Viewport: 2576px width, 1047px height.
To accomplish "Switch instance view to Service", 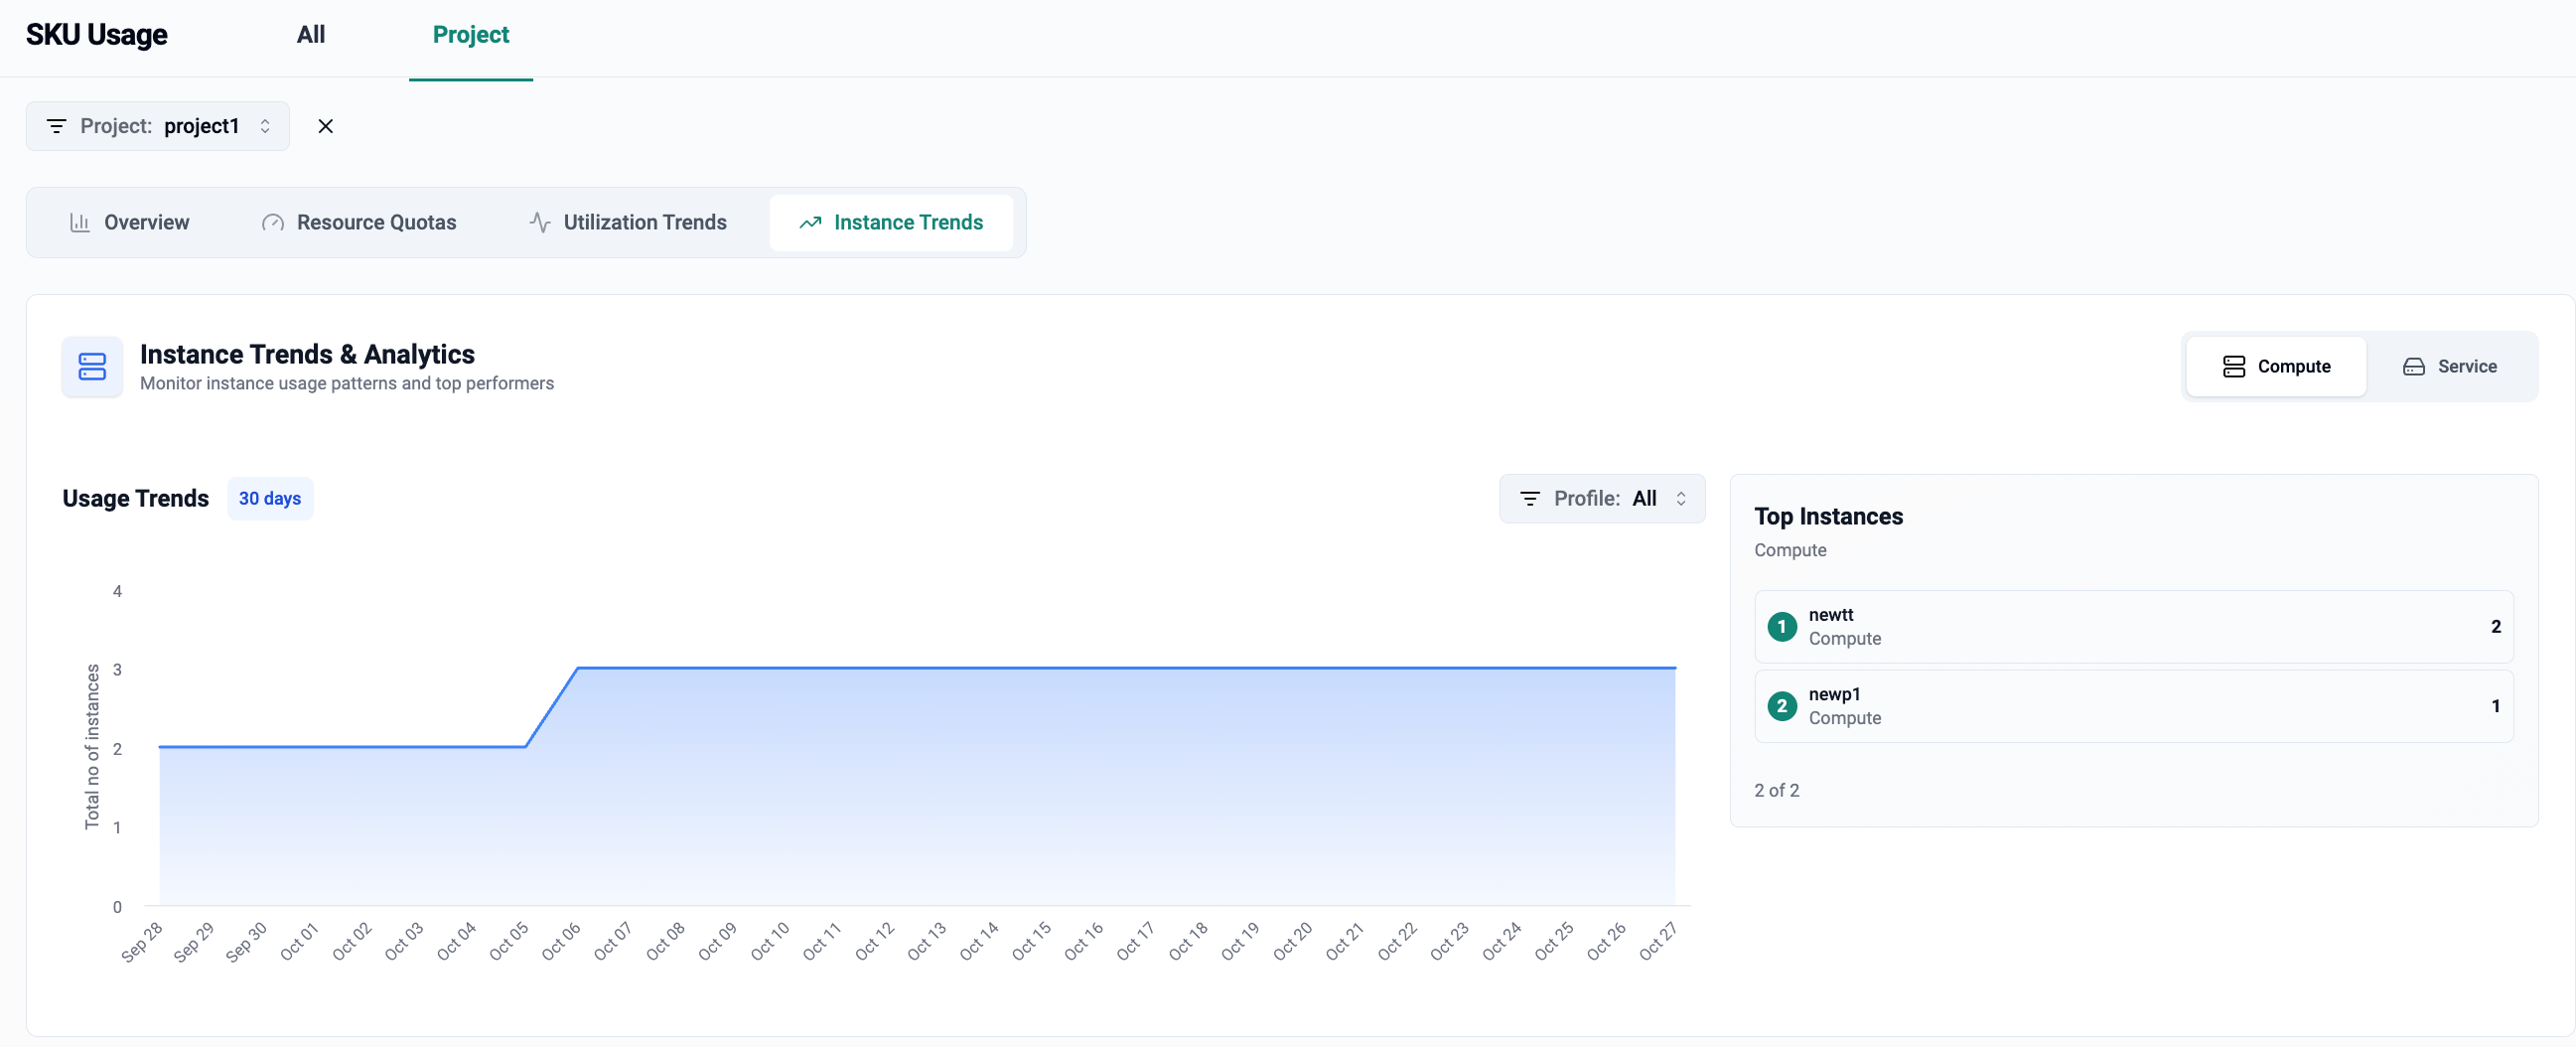I will tap(2449, 366).
